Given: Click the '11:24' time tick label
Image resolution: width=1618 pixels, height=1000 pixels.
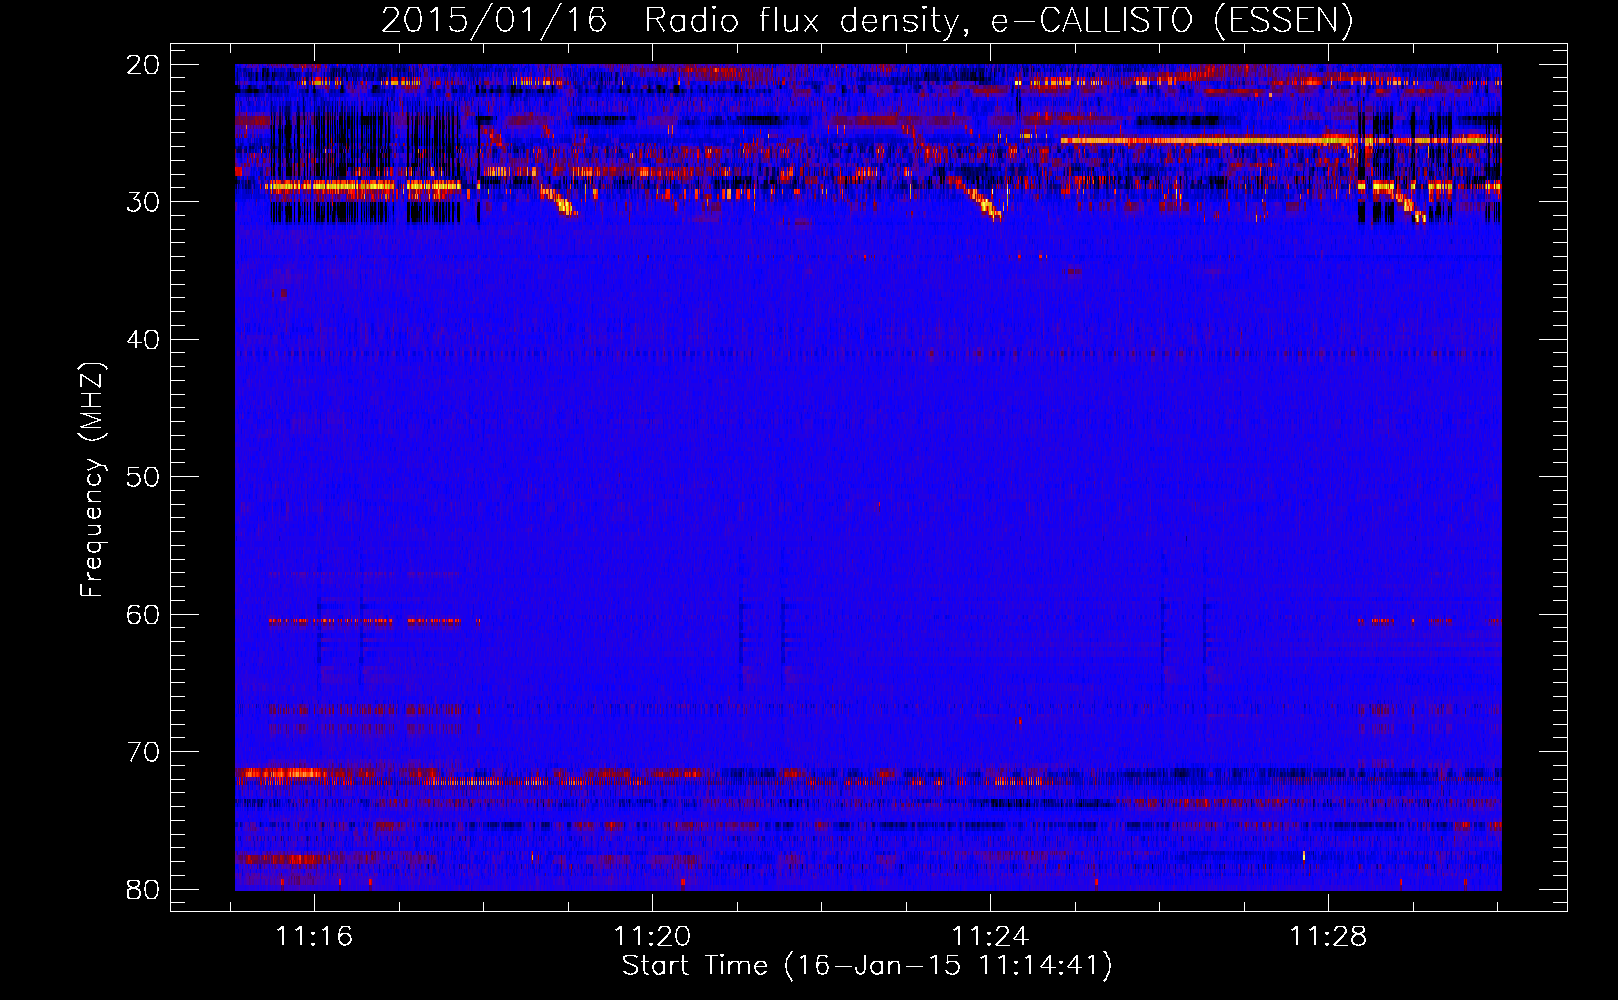Looking at the screenshot, I should [990, 936].
